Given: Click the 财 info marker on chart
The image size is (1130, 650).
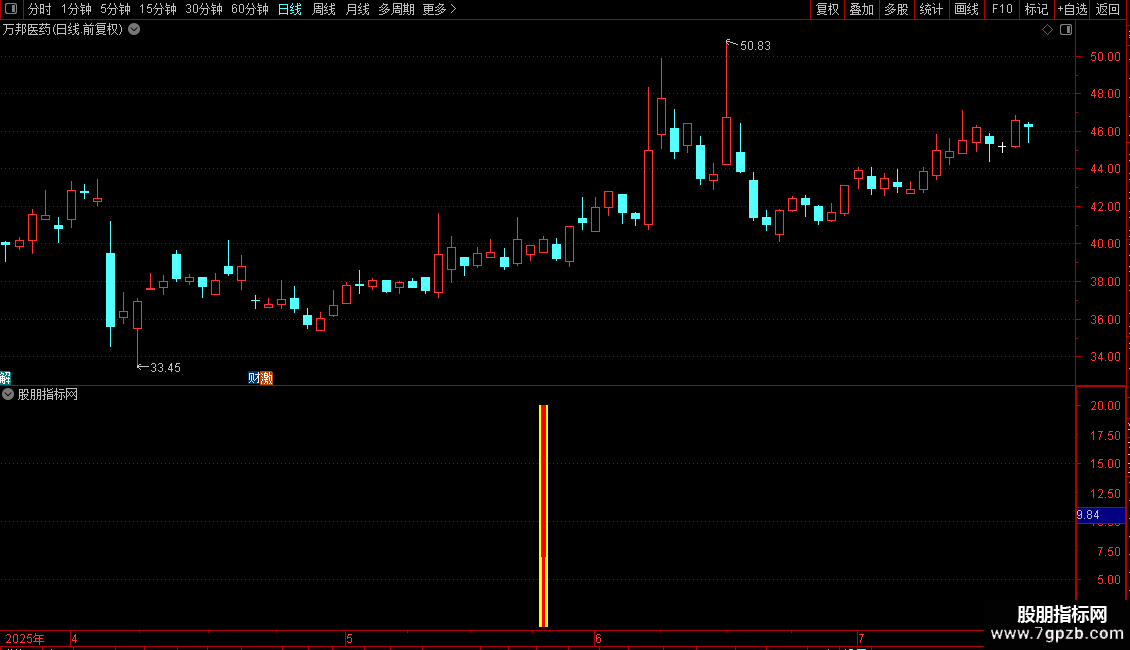Looking at the screenshot, I should (x=254, y=378).
